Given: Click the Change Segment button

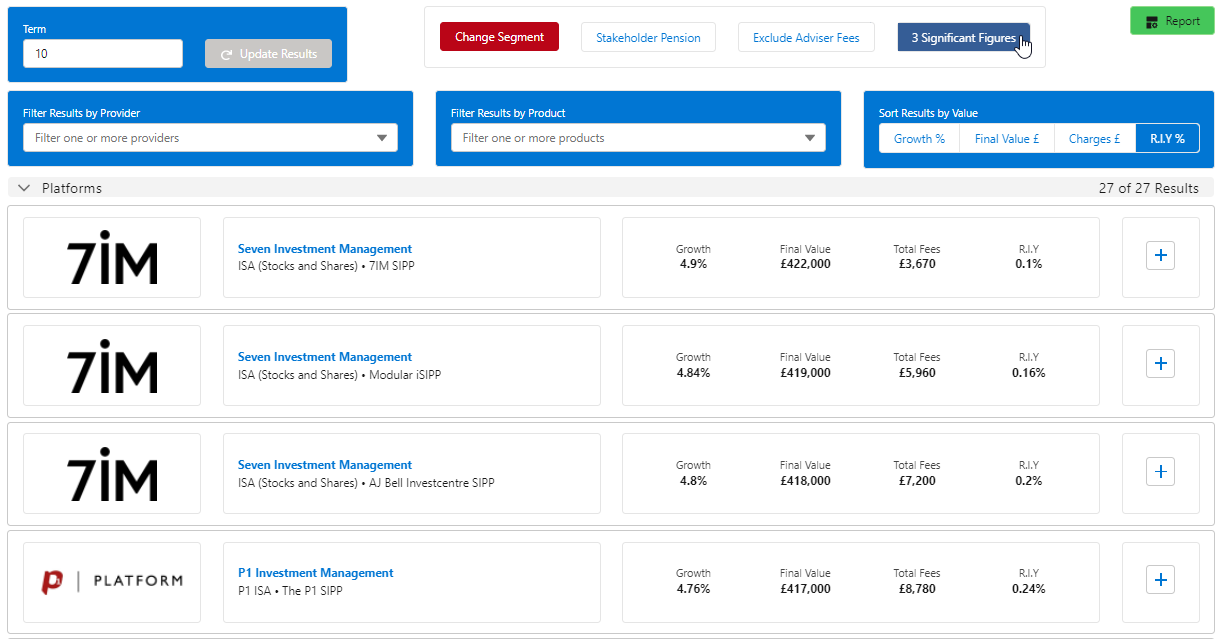Looking at the screenshot, I should click(x=499, y=37).
